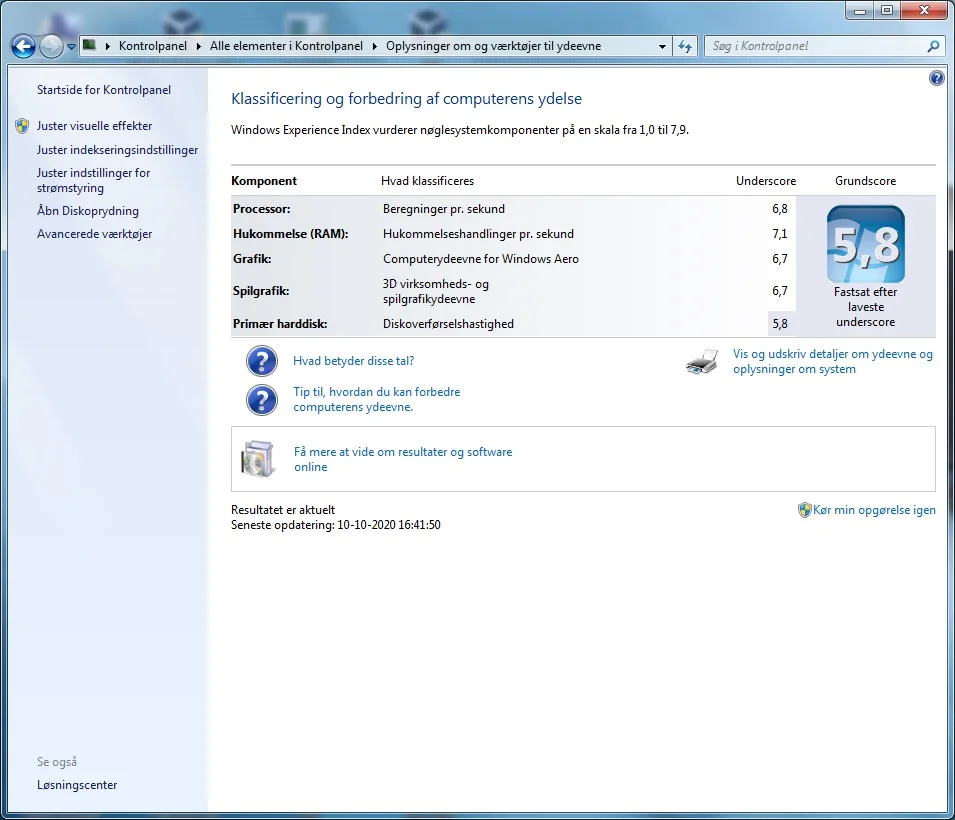The image size is (955, 820).
Task: Open Hvad betyder disse tal? link
Action: point(353,361)
